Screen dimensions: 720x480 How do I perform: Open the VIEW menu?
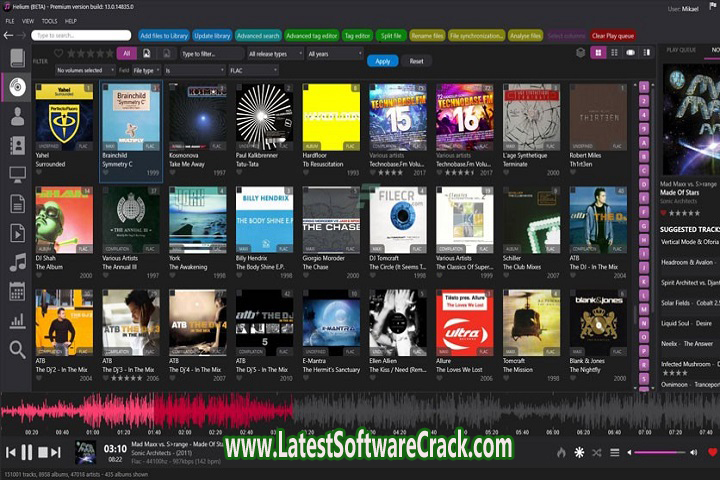coord(27,20)
